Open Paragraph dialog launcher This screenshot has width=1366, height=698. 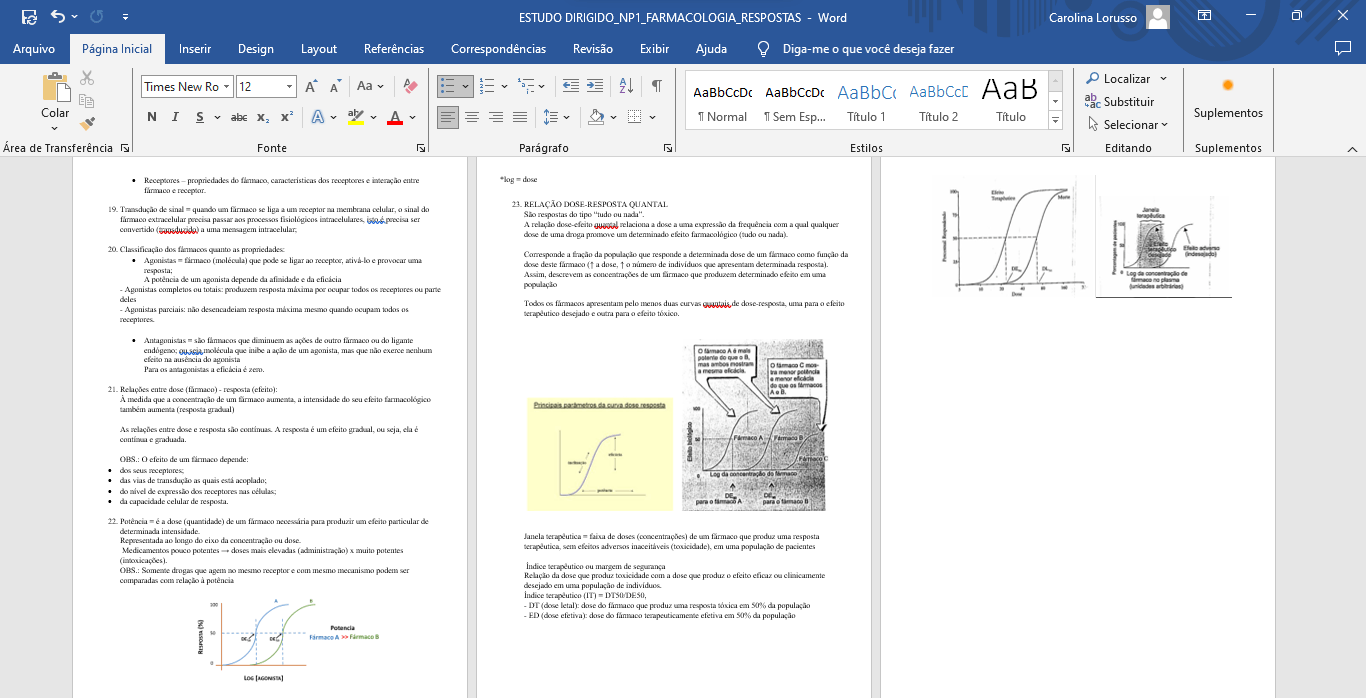[669, 148]
